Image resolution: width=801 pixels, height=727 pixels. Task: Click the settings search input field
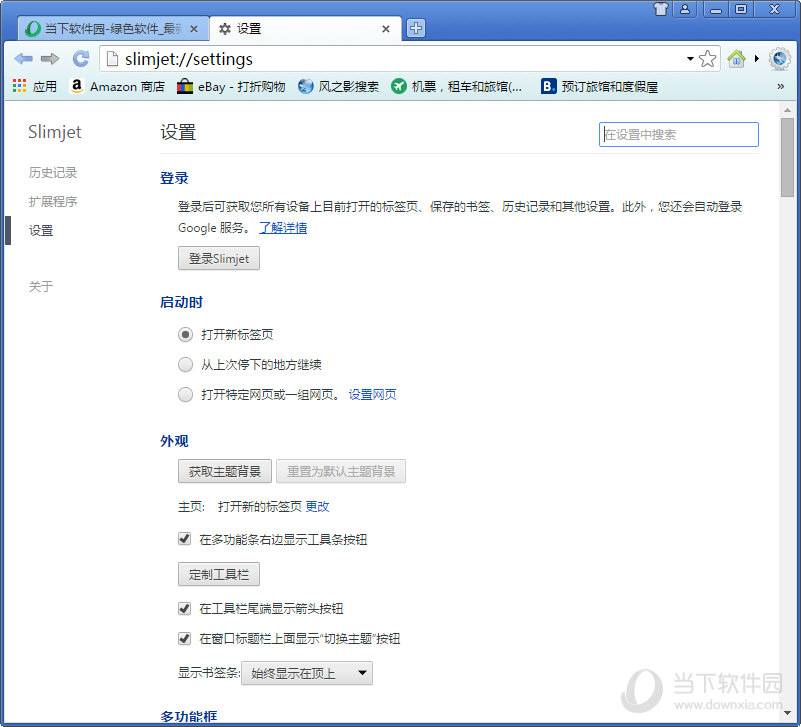tap(678, 134)
